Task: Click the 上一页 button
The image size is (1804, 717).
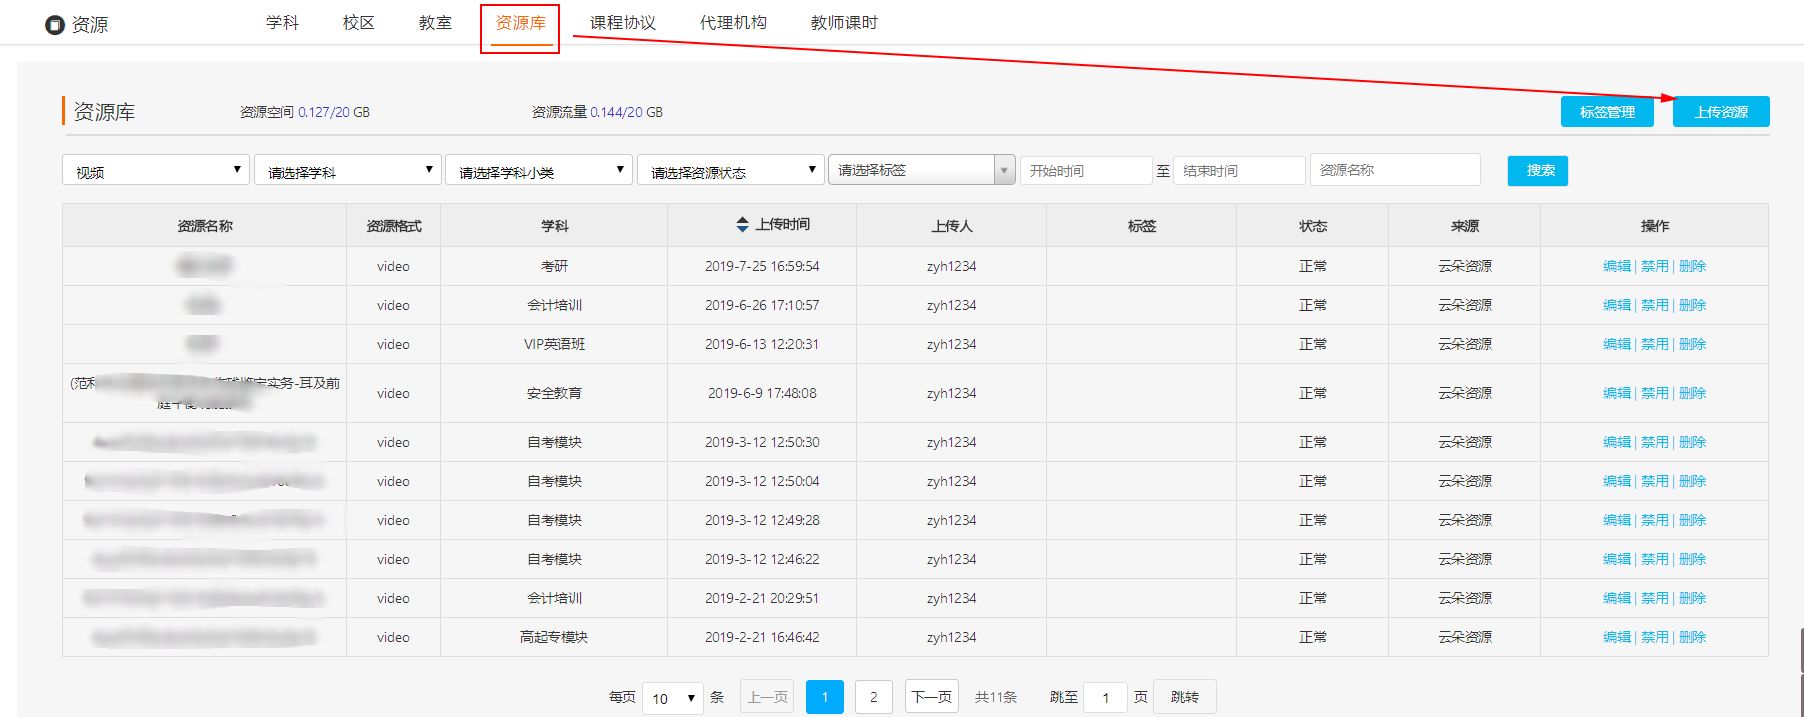Action: (x=767, y=697)
